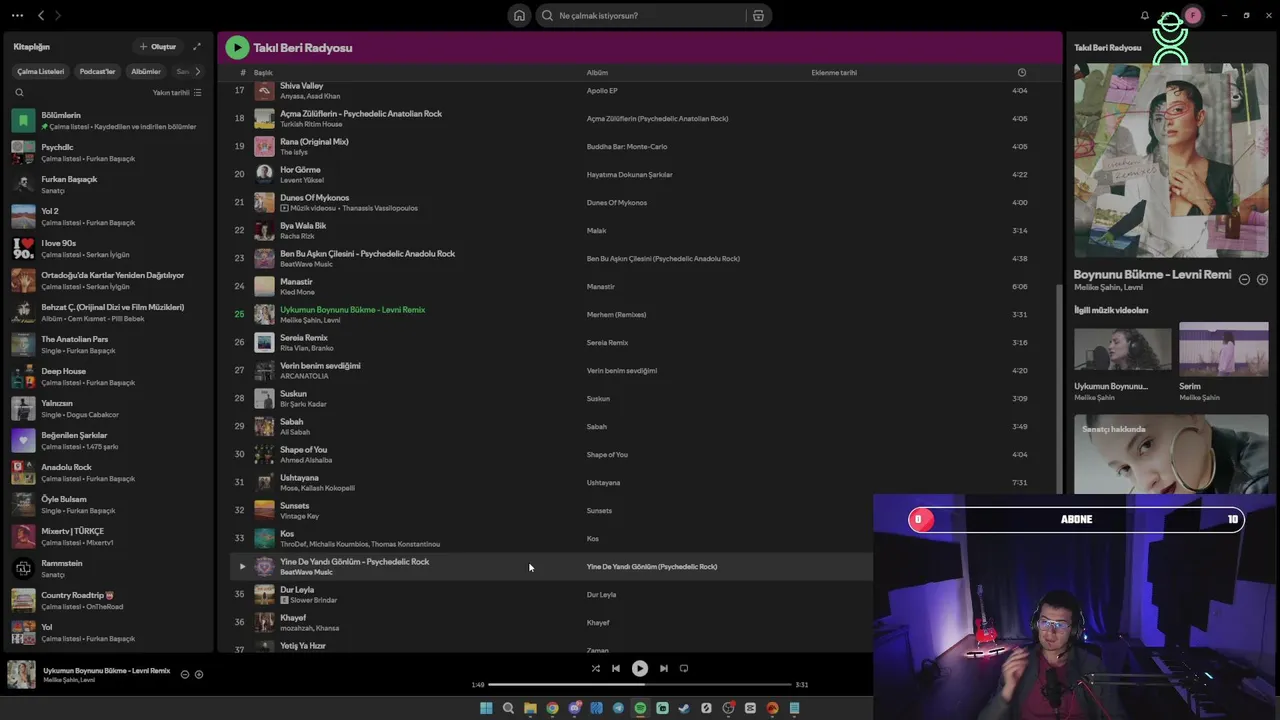Open the Spotify three-dots menu
The image size is (1280, 720).
tap(17, 15)
